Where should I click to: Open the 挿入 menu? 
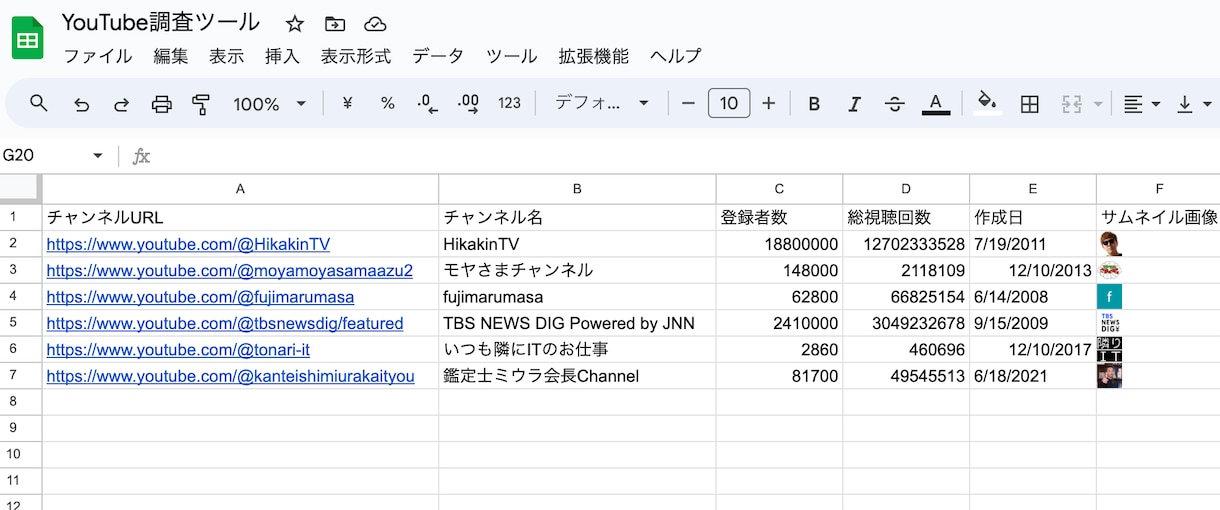(x=283, y=56)
